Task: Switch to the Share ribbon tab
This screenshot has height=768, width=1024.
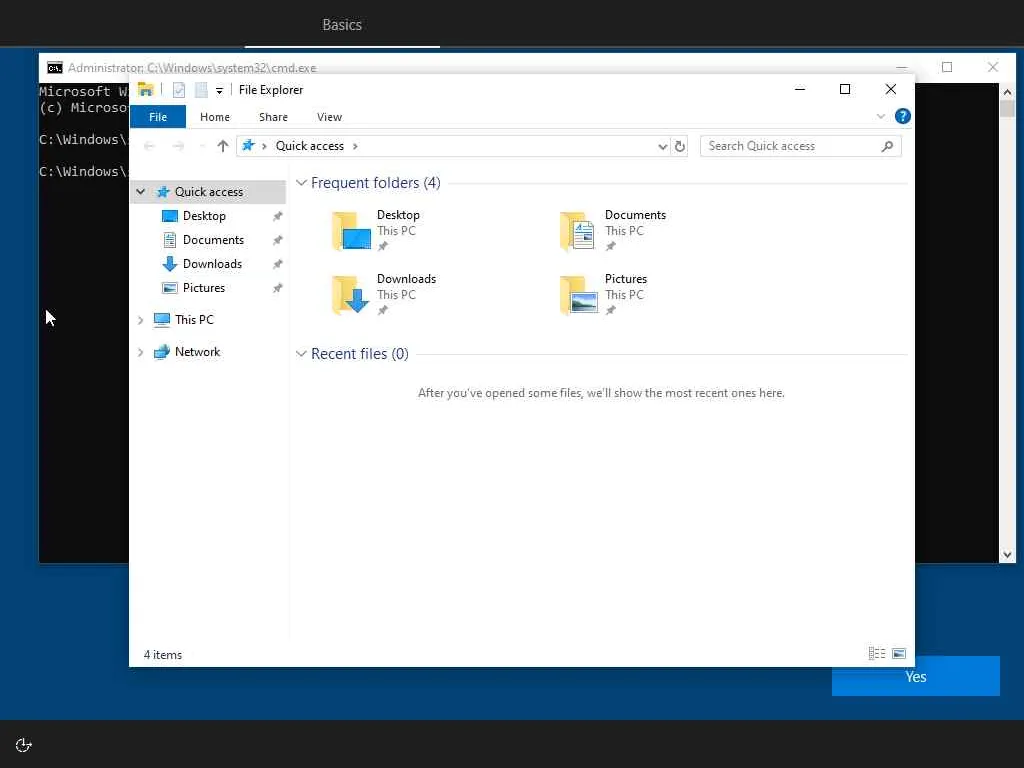Action: pyautogui.click(x=273, y=117)
